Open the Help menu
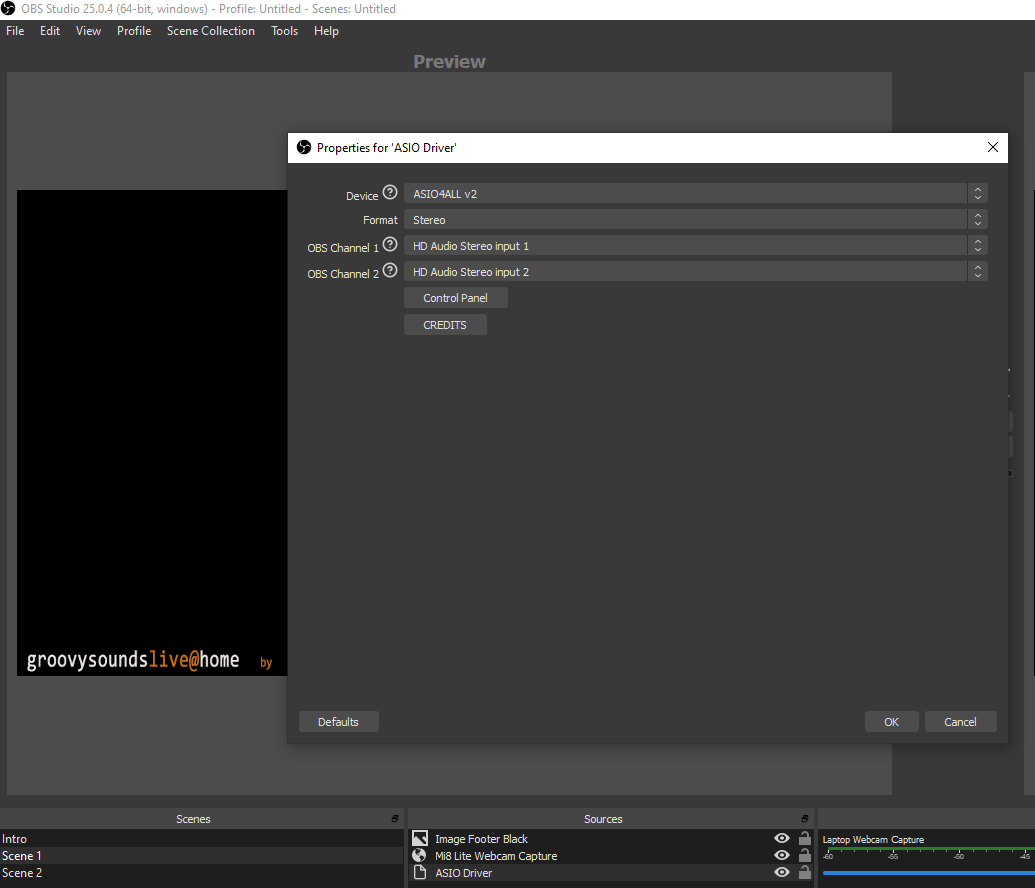 tap(326, 31)
